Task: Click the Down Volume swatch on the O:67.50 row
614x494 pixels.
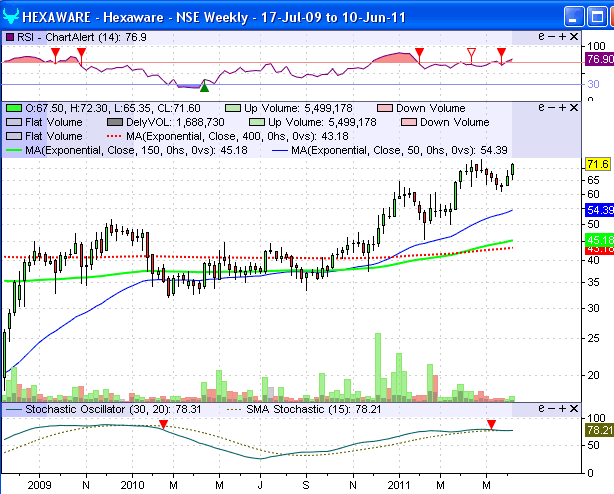Action: click(385, 108)
